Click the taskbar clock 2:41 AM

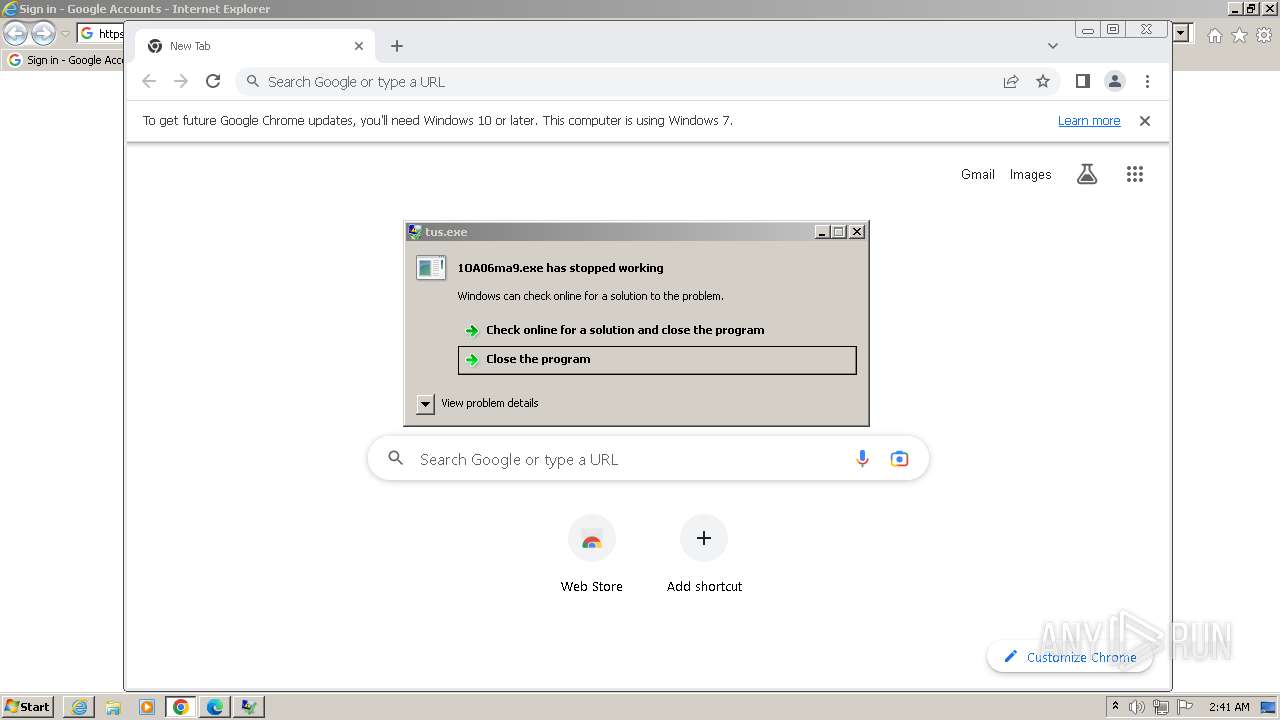pyautogui.click(x=1229, y=707)
